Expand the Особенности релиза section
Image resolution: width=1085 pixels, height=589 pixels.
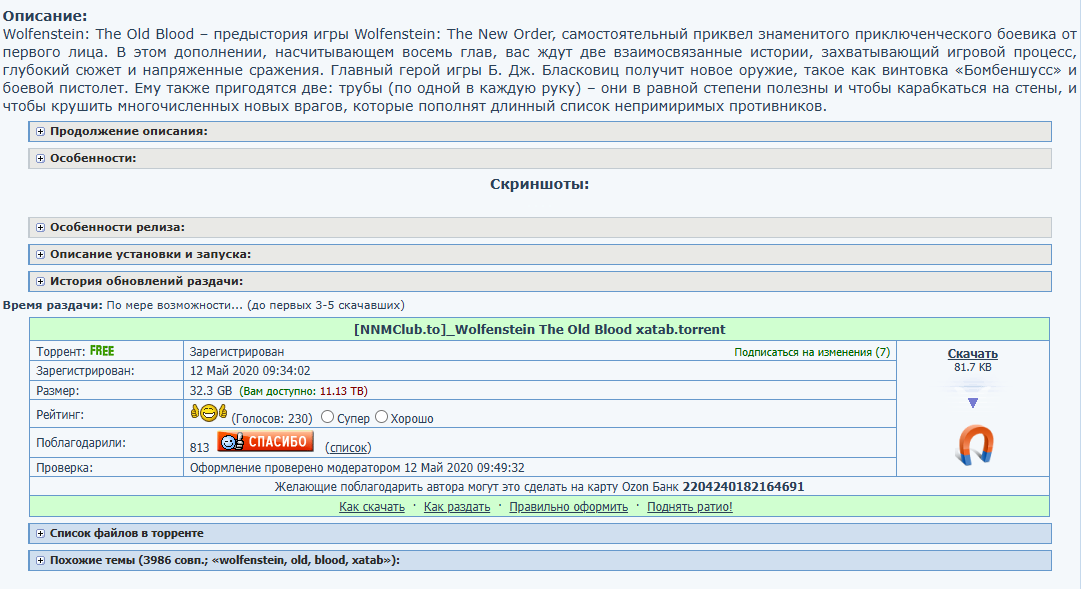(540, 228)
